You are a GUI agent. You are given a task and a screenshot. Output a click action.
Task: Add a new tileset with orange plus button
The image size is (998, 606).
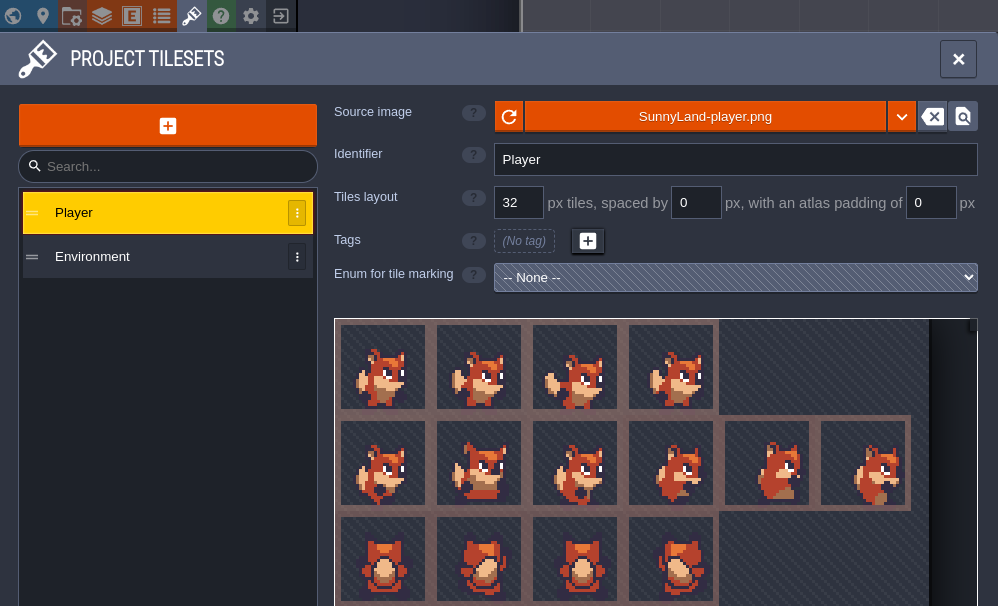pos(167,126)
